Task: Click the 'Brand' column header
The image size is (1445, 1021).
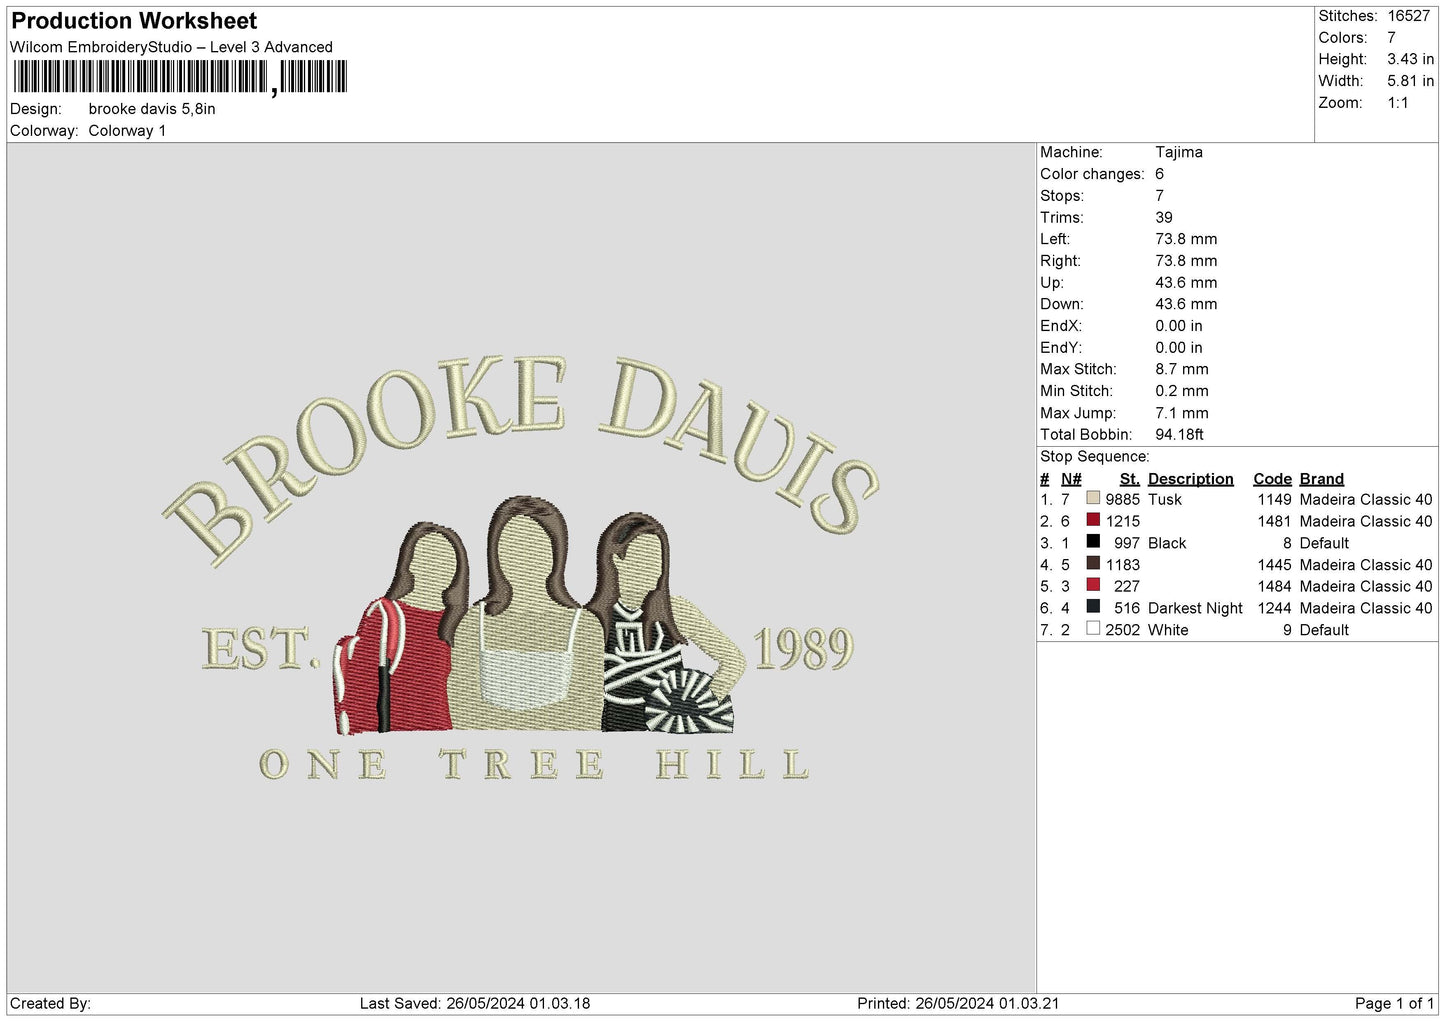Action: (1322, 479)
